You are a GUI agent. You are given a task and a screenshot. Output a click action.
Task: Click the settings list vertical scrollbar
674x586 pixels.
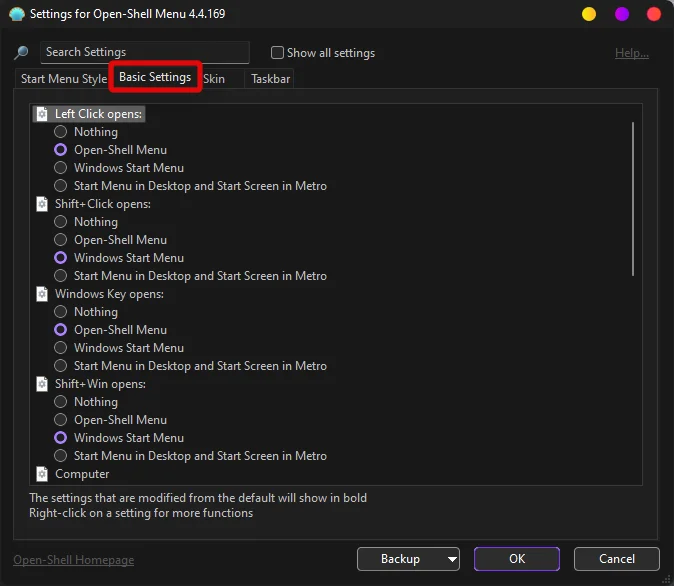633,199
